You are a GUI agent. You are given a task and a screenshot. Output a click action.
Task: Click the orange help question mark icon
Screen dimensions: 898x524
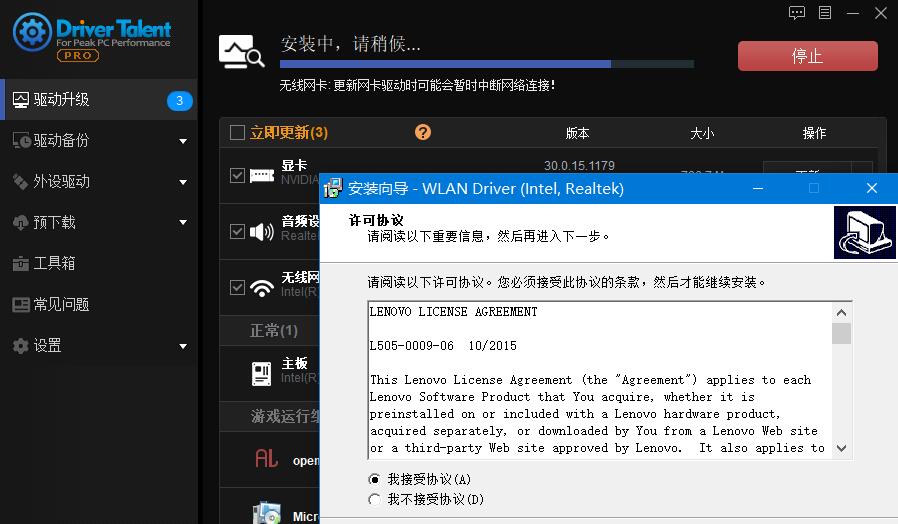423,132
